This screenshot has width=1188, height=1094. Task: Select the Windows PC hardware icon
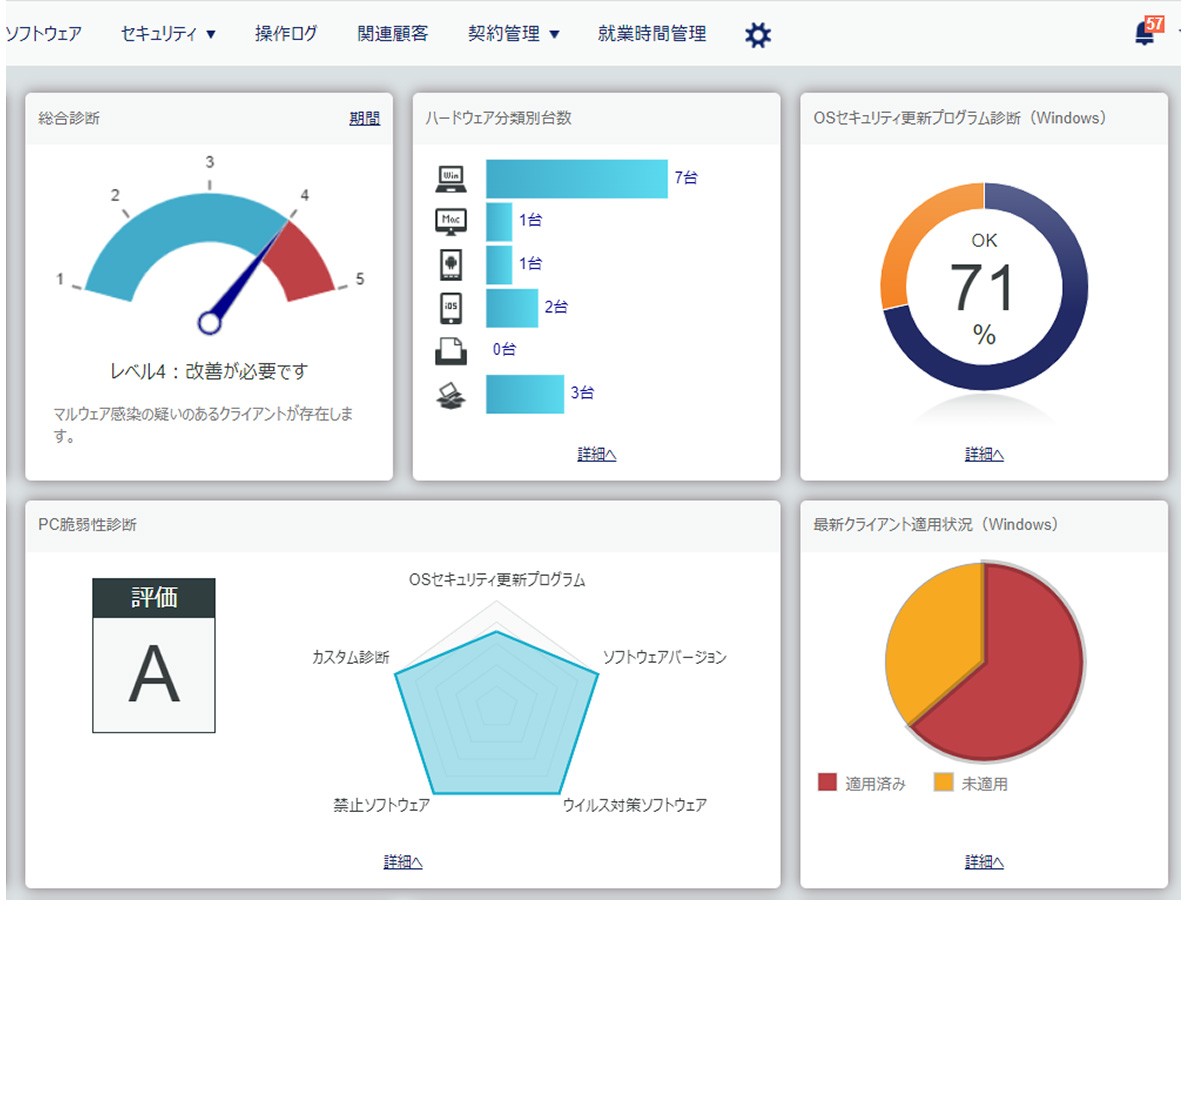[x=451, y=179]
